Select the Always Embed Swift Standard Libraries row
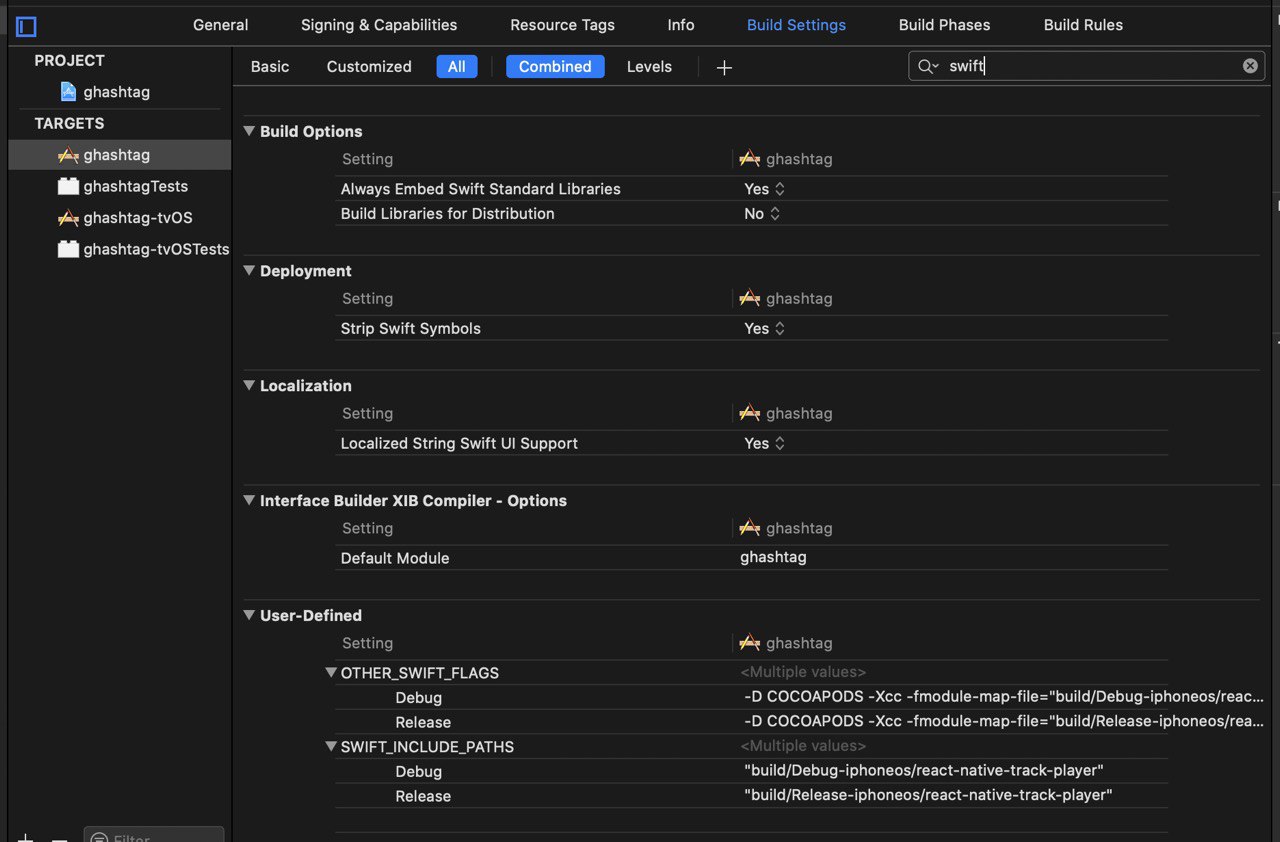 751,189
